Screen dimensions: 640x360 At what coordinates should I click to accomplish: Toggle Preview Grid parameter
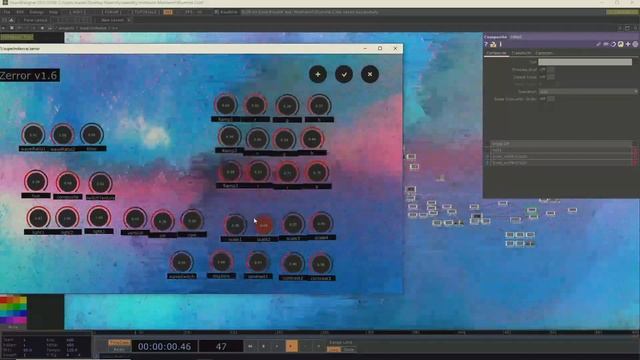point(550,70)
